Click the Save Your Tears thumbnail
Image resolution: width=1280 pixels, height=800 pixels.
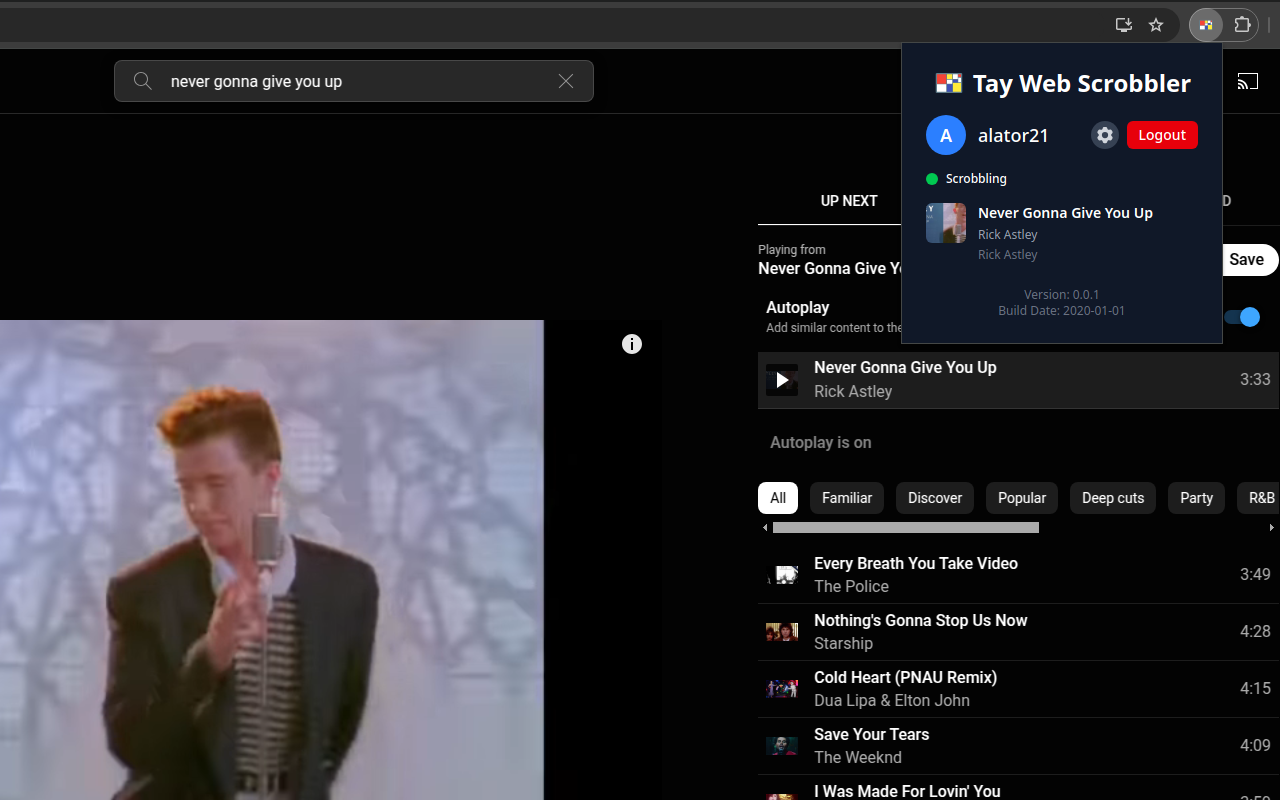[x=782, y=746]
